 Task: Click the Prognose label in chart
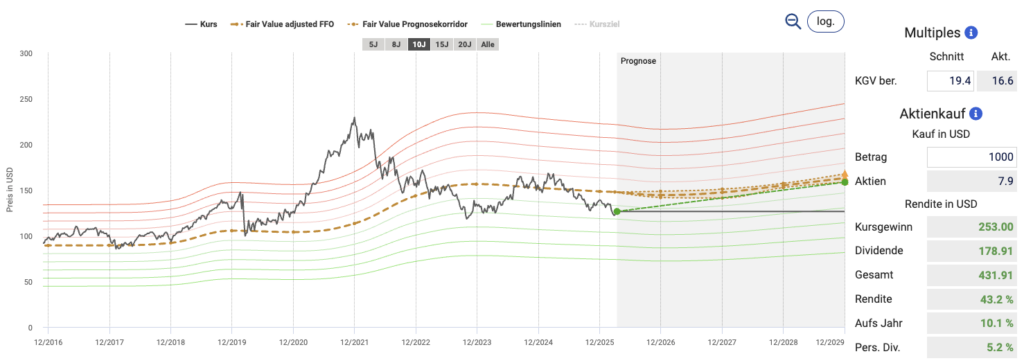638,61
